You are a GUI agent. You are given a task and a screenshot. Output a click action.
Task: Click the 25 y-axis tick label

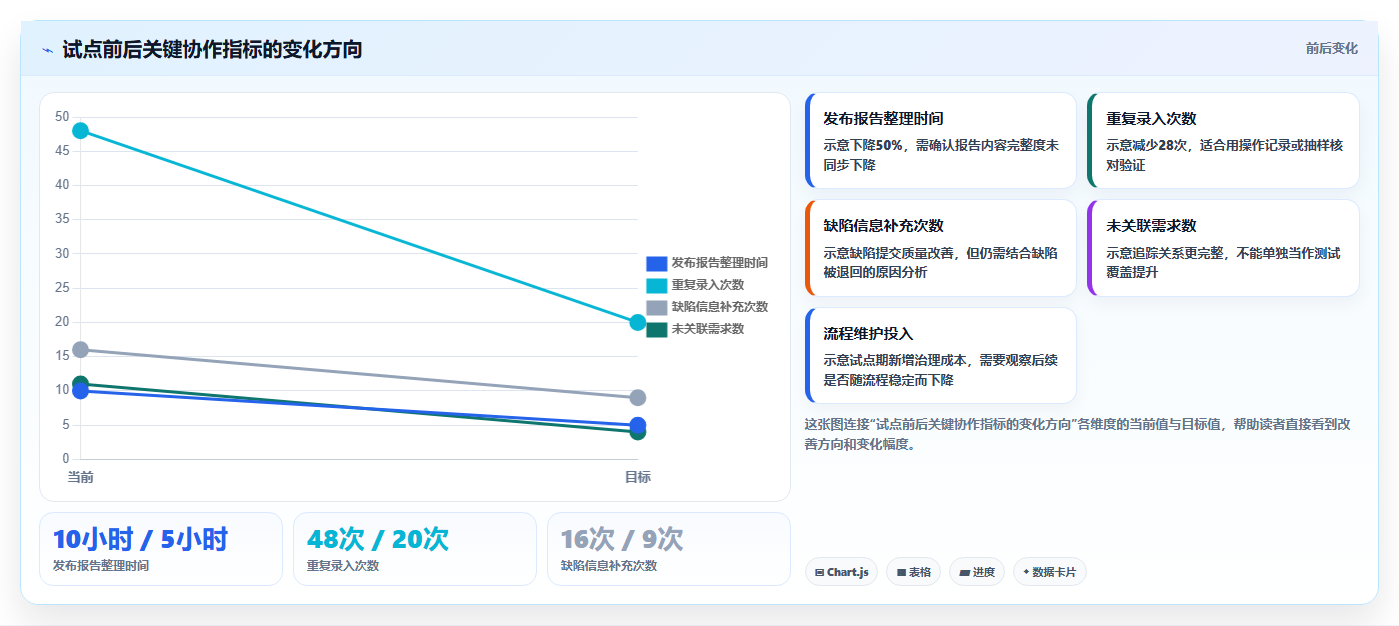[x=62, y=288]
